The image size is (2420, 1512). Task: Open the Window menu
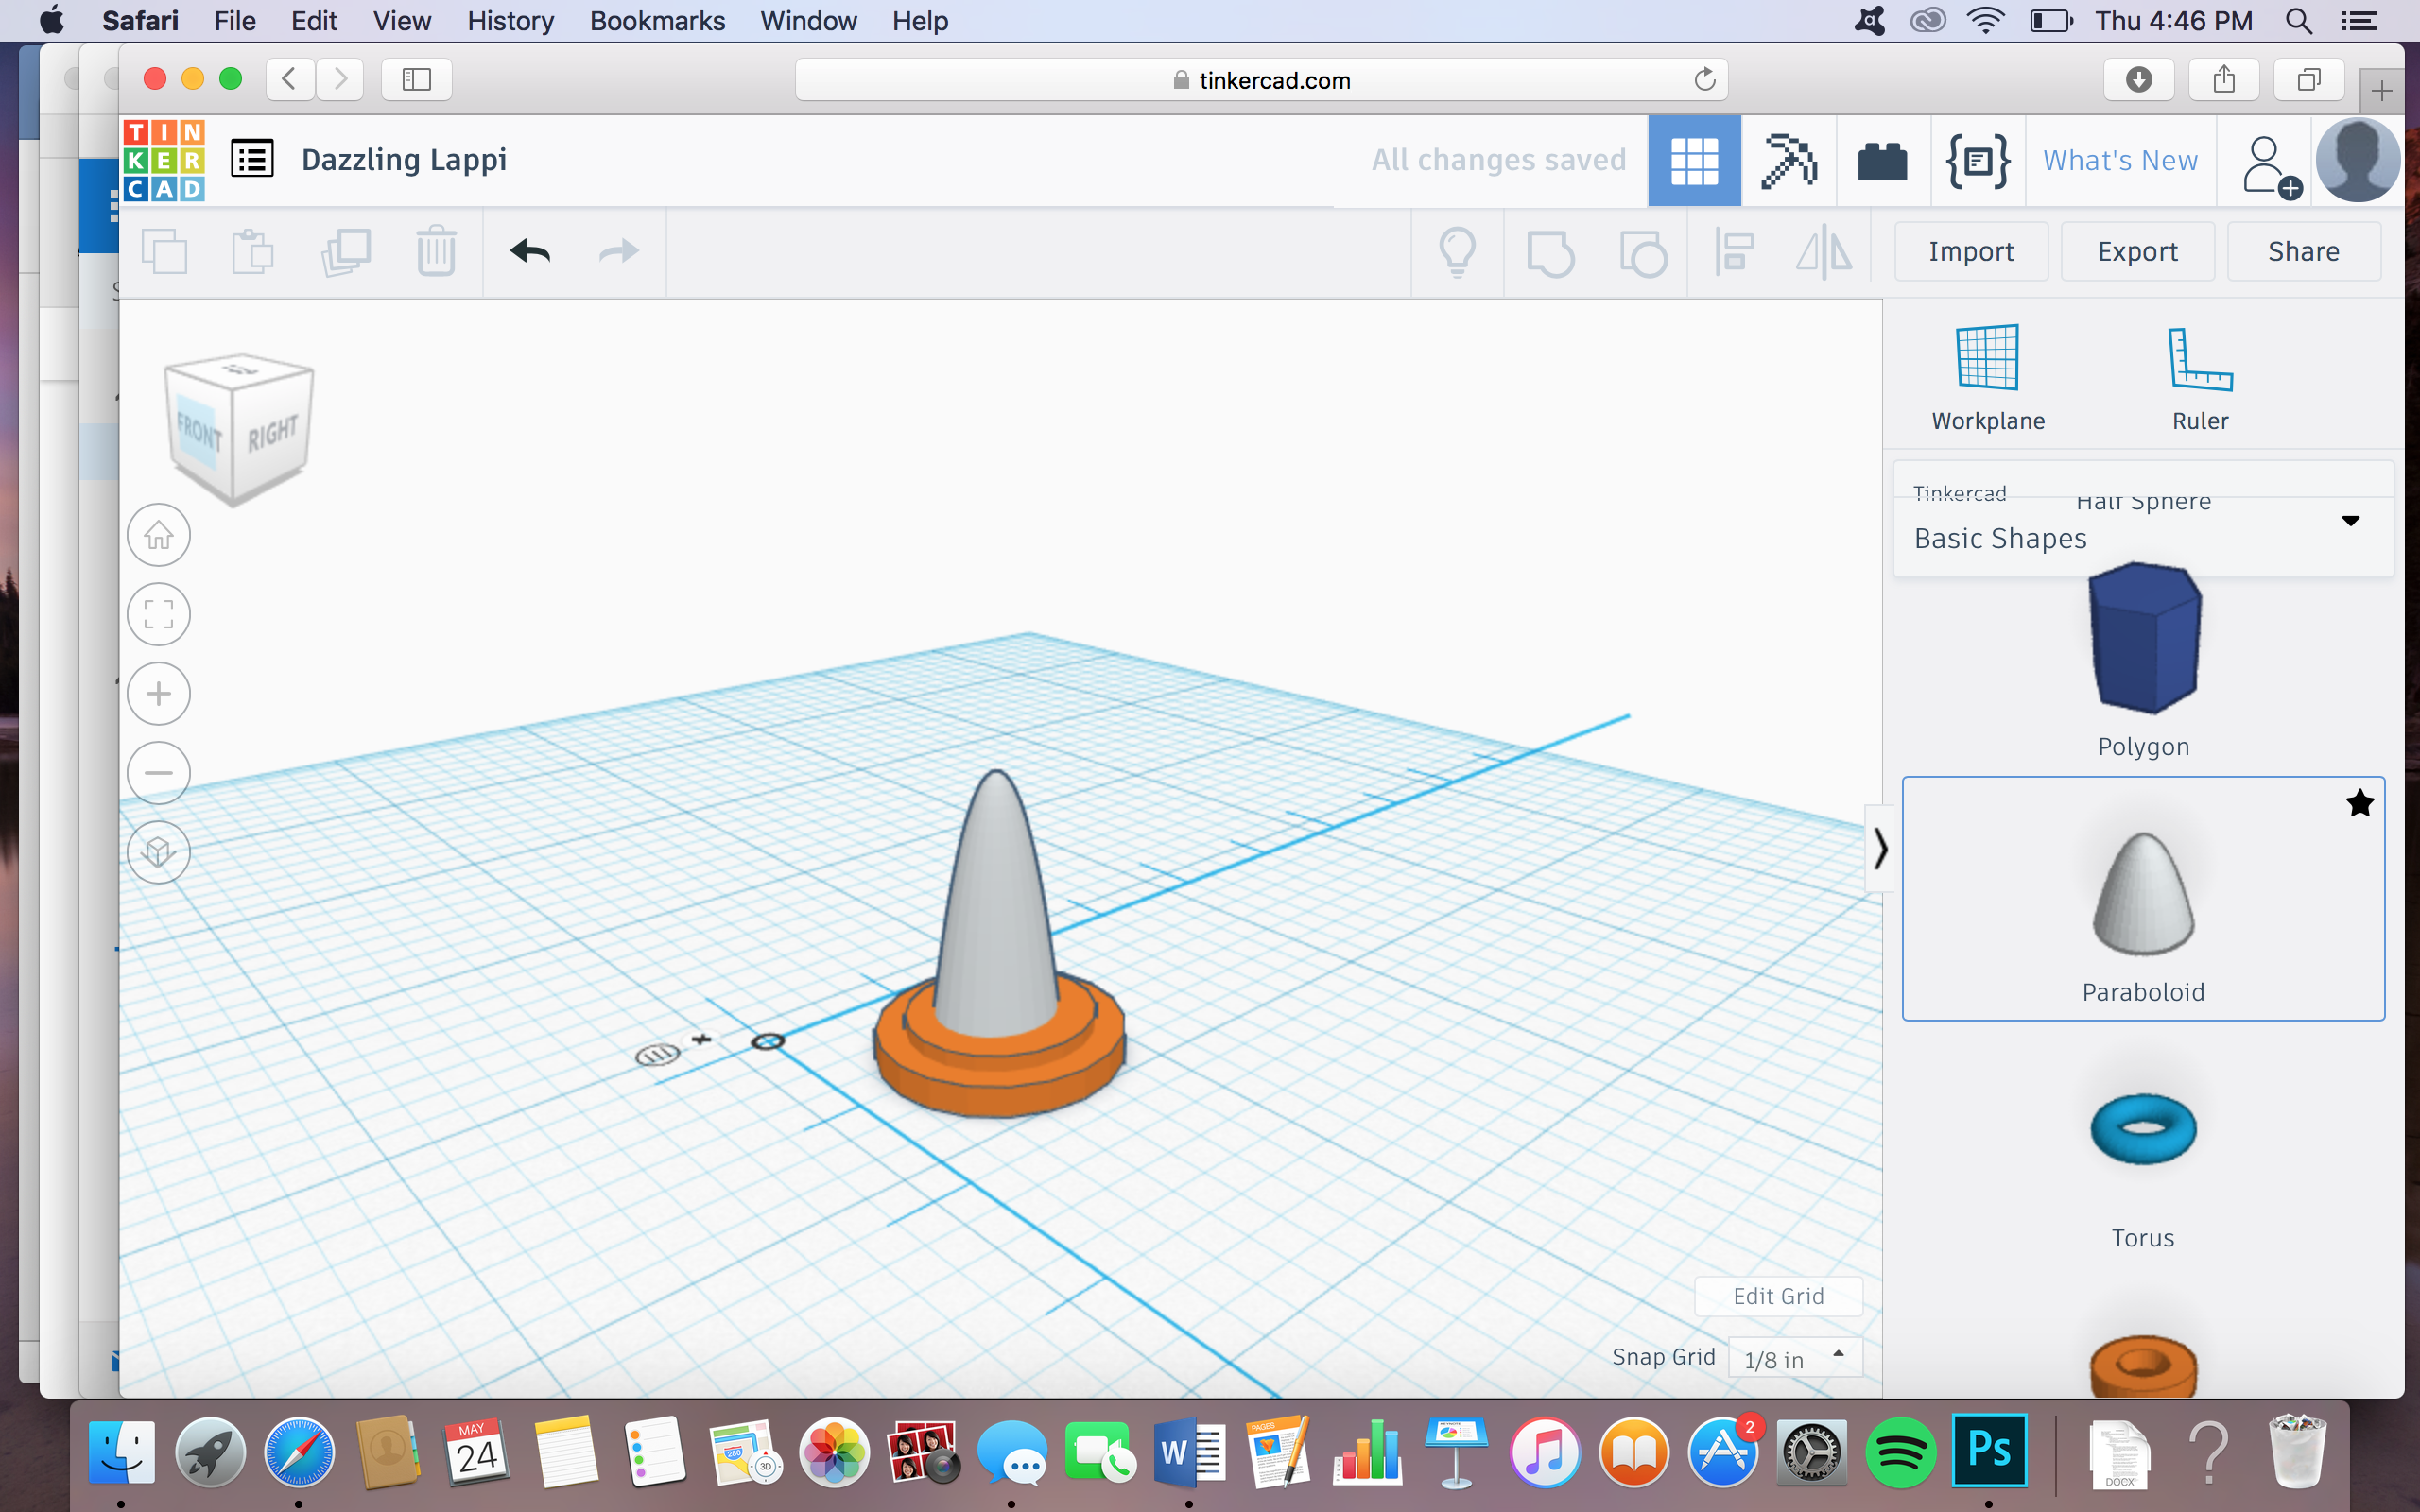click(x=808, y=21)
